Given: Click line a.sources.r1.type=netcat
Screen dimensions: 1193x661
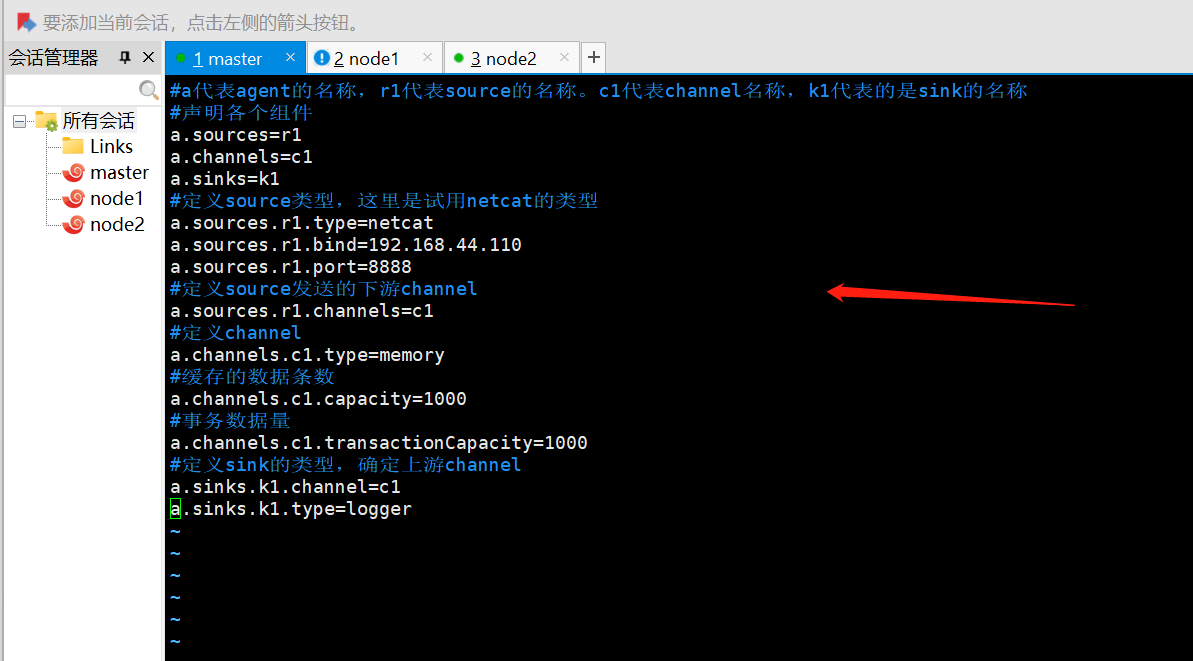Looking at the screenshot, I should coord(301,223).
